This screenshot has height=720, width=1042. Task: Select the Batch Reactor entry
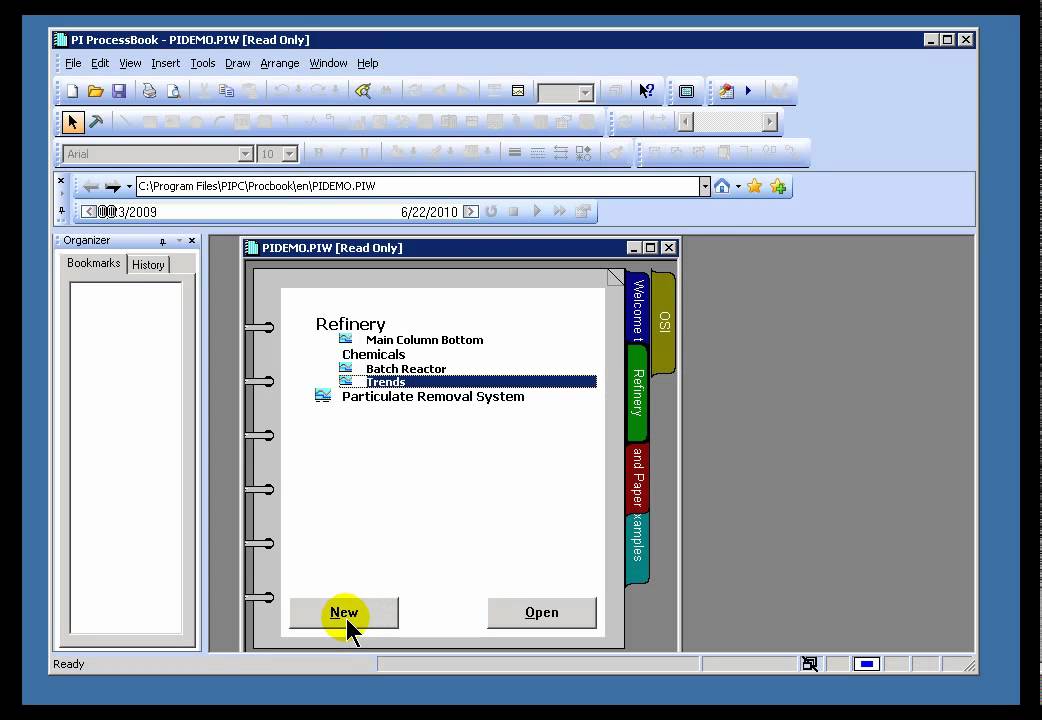click(x=405, y=368)
